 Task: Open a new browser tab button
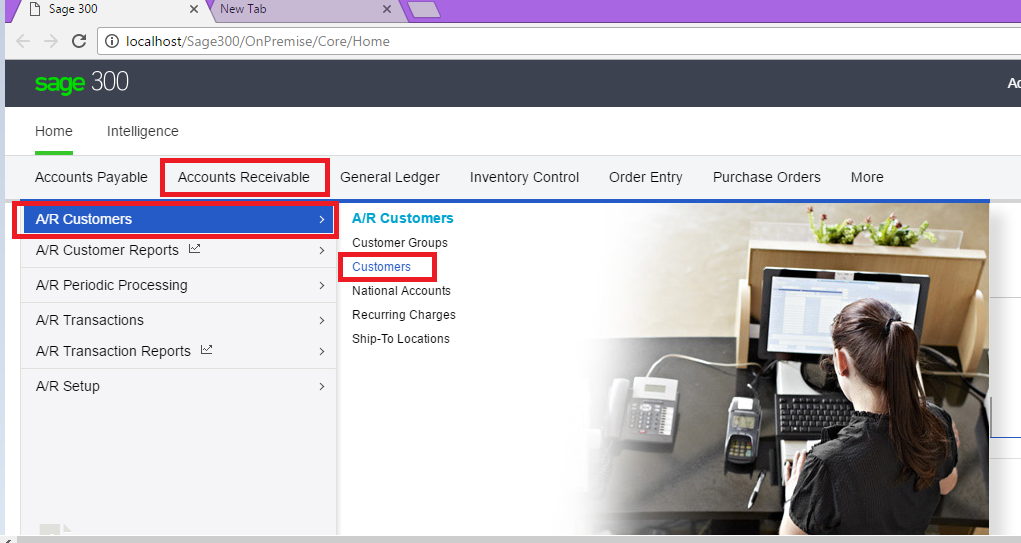(424, 9)
